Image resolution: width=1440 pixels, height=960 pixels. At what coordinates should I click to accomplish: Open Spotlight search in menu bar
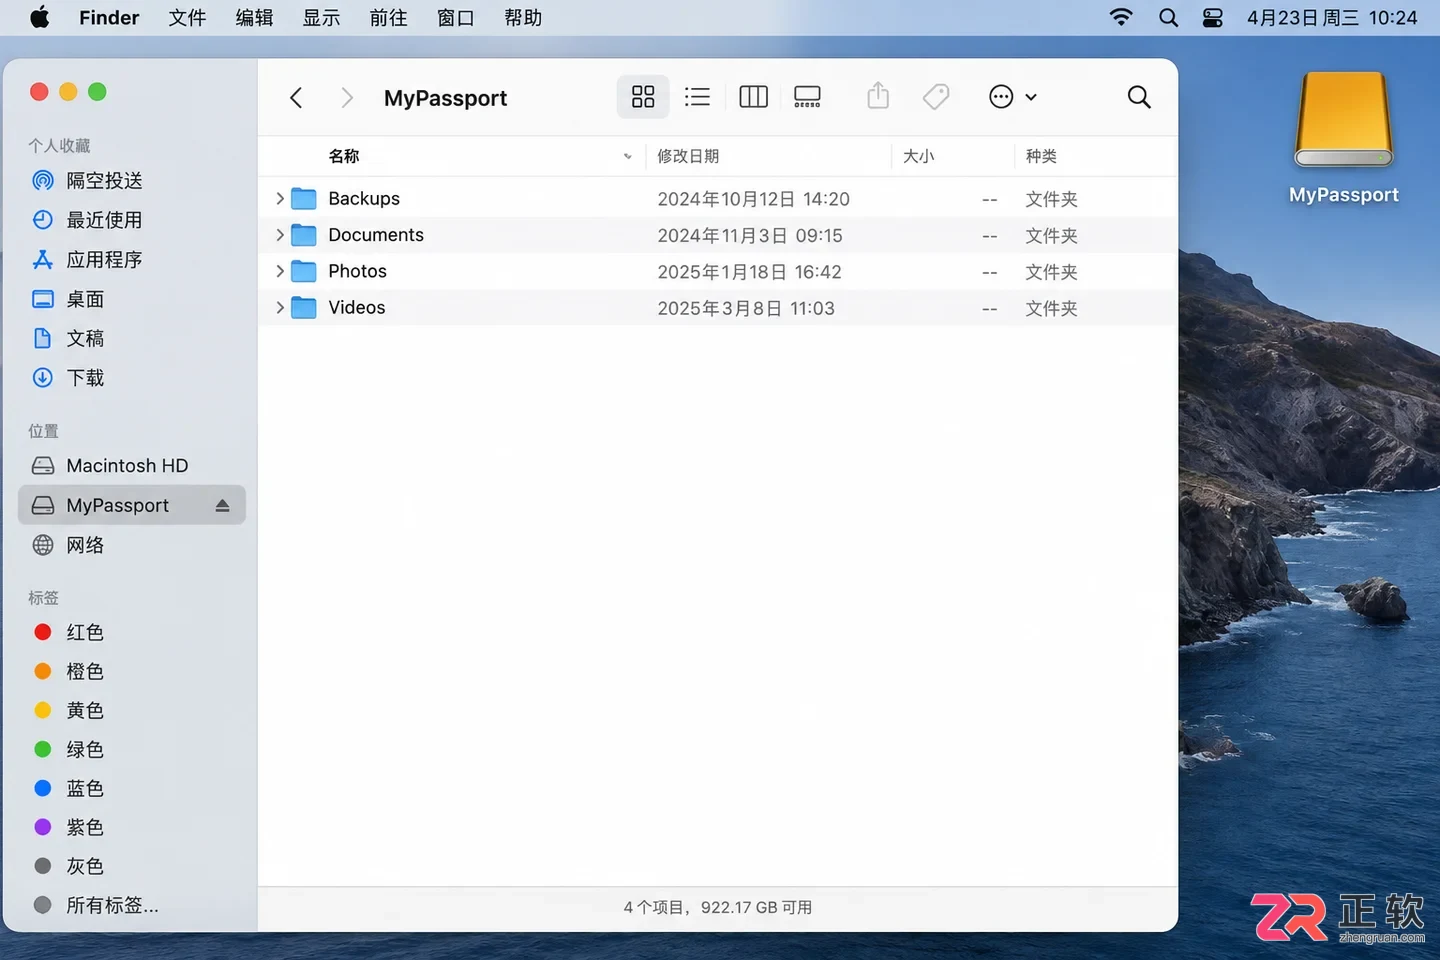tap(1168, 18)
